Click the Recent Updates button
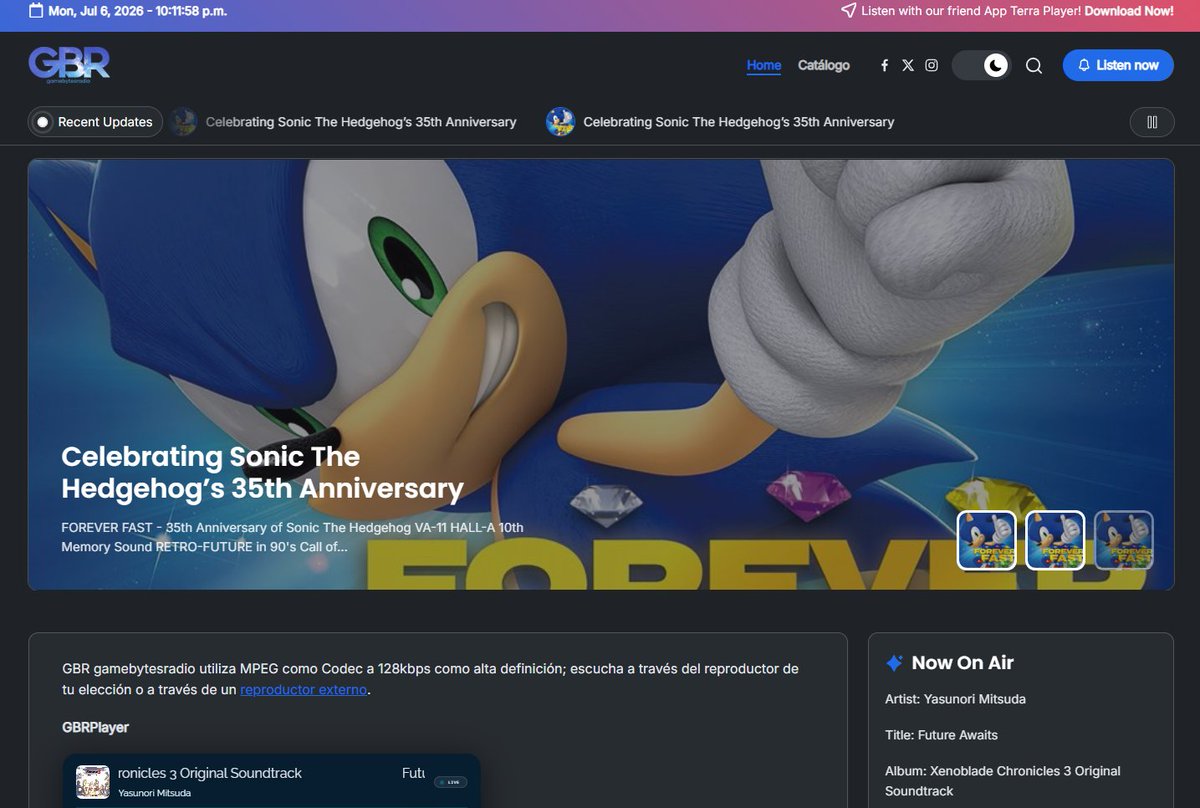 [x=95, y=122]
